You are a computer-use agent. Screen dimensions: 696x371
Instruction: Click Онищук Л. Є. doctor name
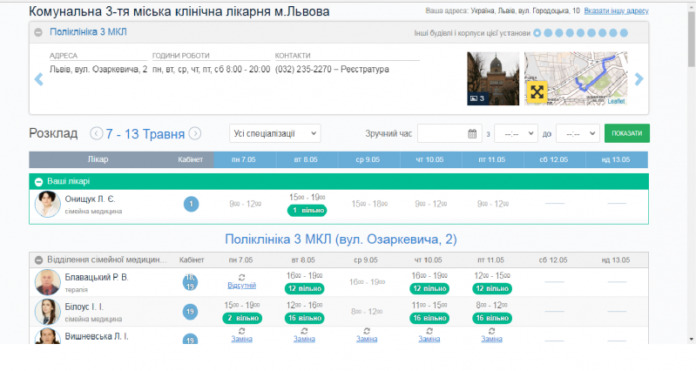tap(90, 199)
